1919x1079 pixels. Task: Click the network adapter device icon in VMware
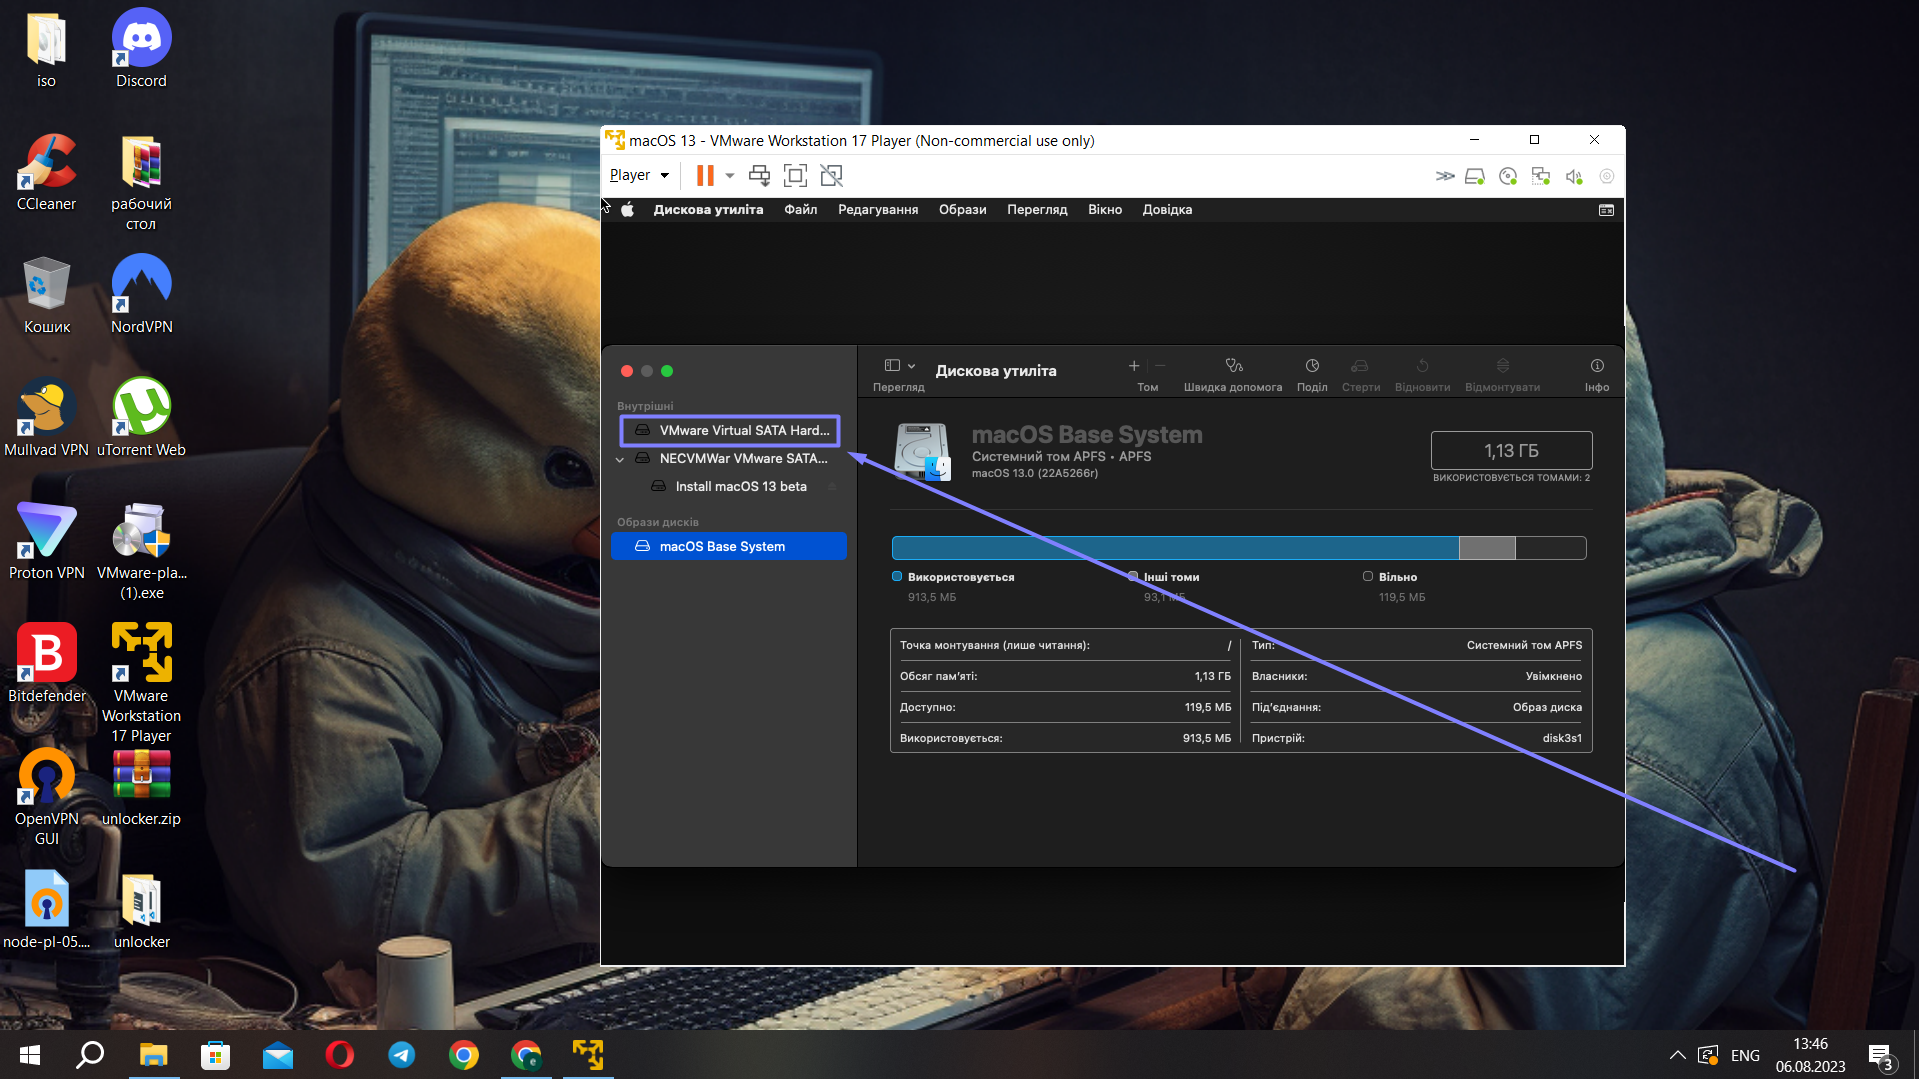tap(1541, 176)
